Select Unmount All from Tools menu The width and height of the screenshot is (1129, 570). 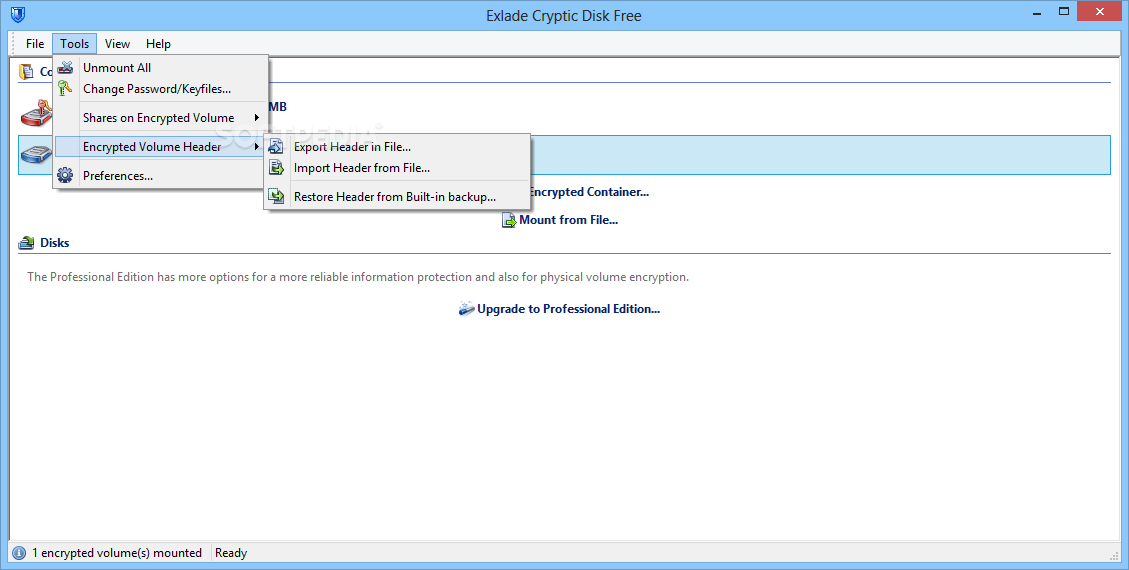[161, 68]
